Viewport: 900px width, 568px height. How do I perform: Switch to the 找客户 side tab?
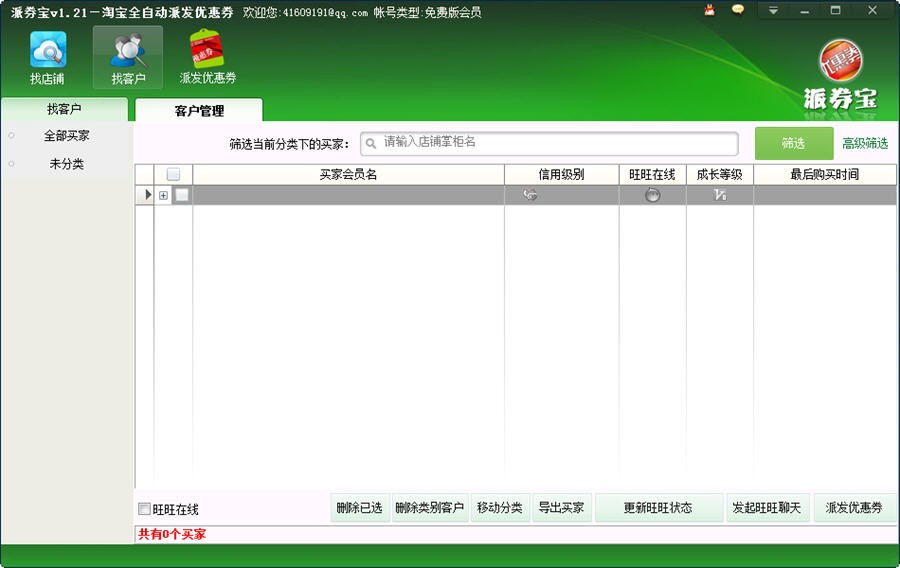click(64, 109)
